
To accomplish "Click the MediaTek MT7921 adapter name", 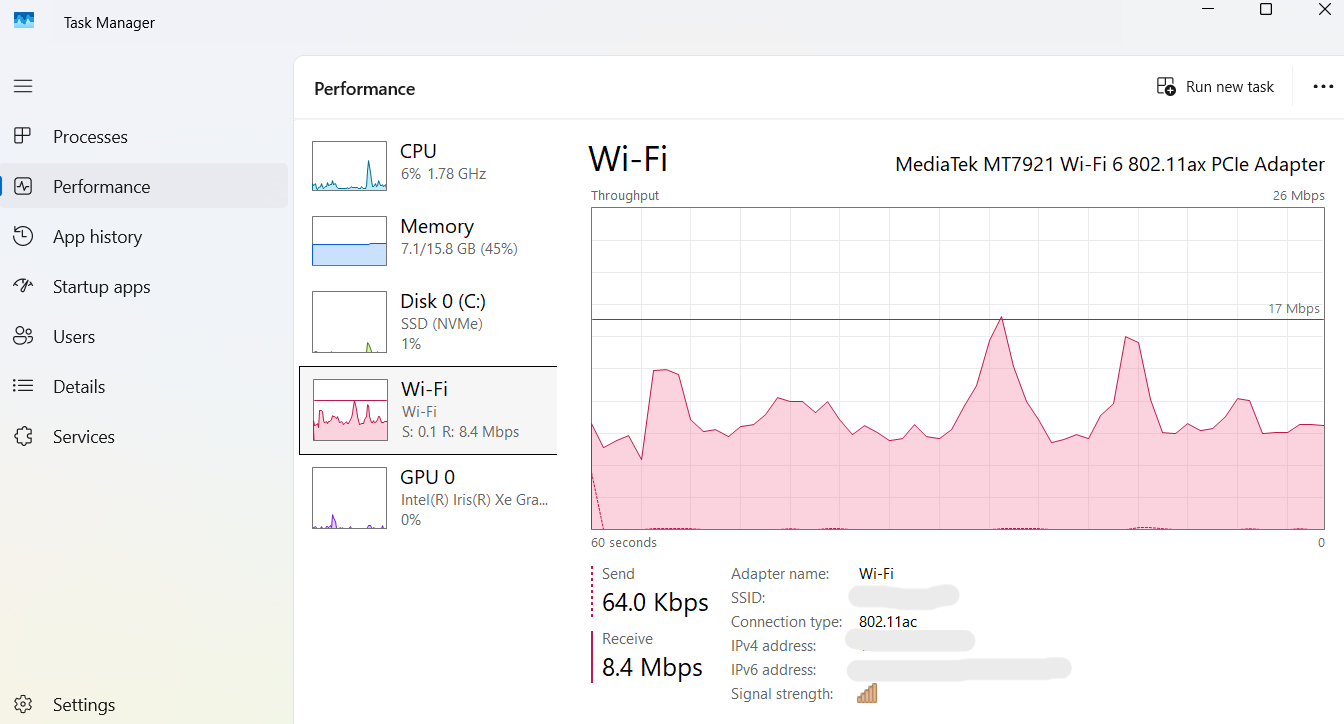I will point(1110,164).
